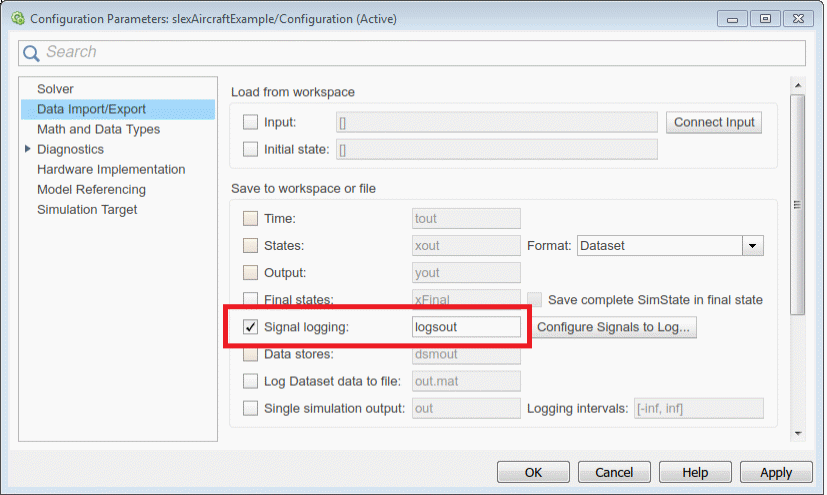Image resolution: width=827 pixels, height=495 pixels.
Task: Click the out.mat file name field
Action: (466, 381)
